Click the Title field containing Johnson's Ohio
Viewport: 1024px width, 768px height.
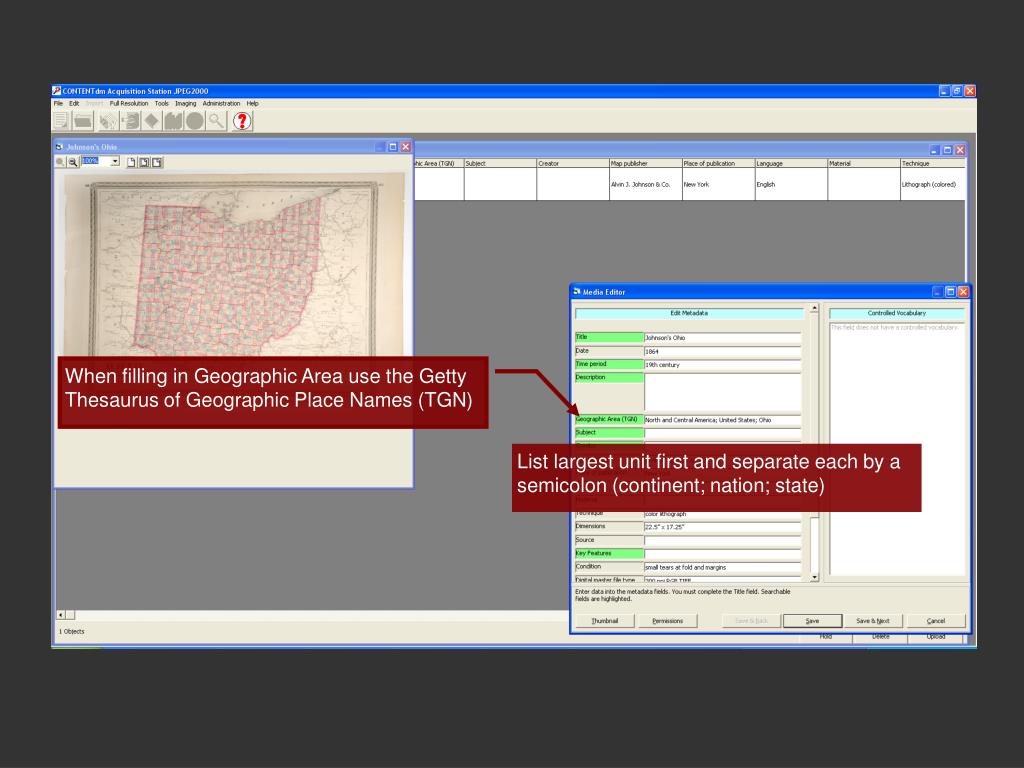(x=722, y=338)
